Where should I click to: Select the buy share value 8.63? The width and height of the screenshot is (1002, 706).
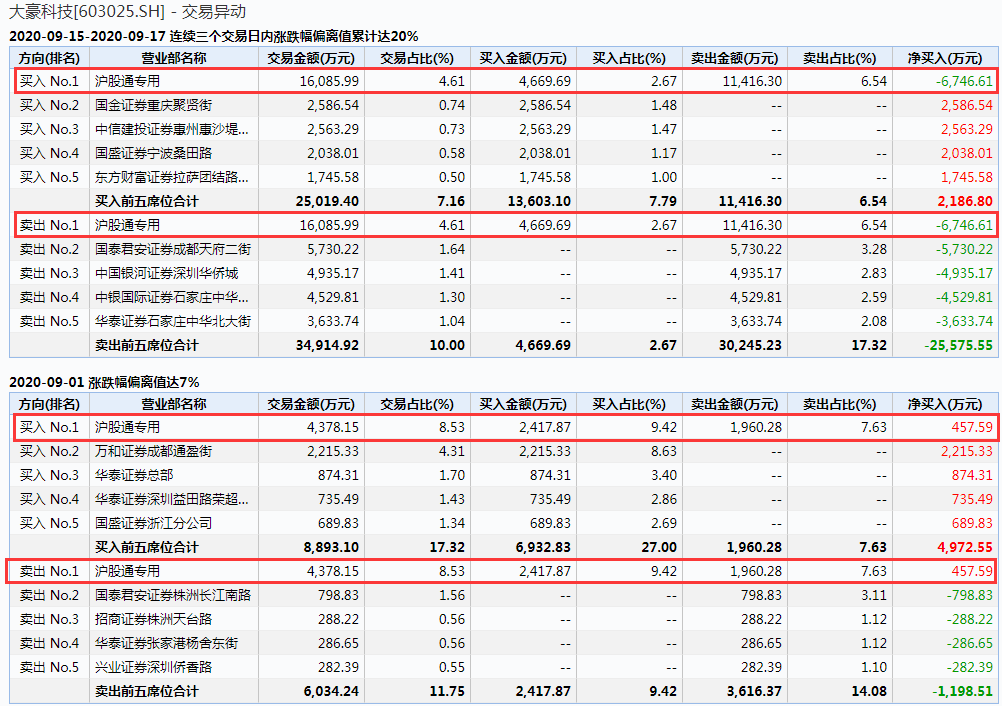pos(664,451)
